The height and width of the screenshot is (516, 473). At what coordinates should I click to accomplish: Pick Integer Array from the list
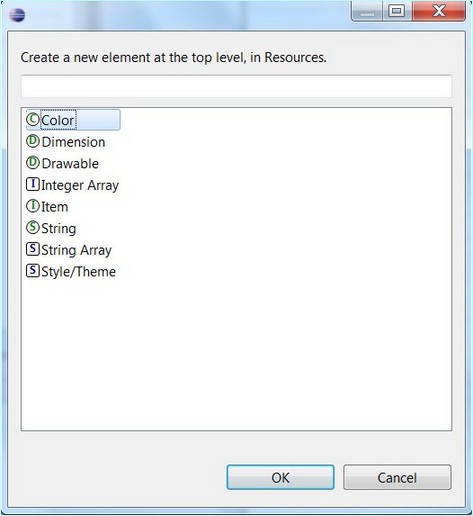pyautogui.click(x=80, y=186)
